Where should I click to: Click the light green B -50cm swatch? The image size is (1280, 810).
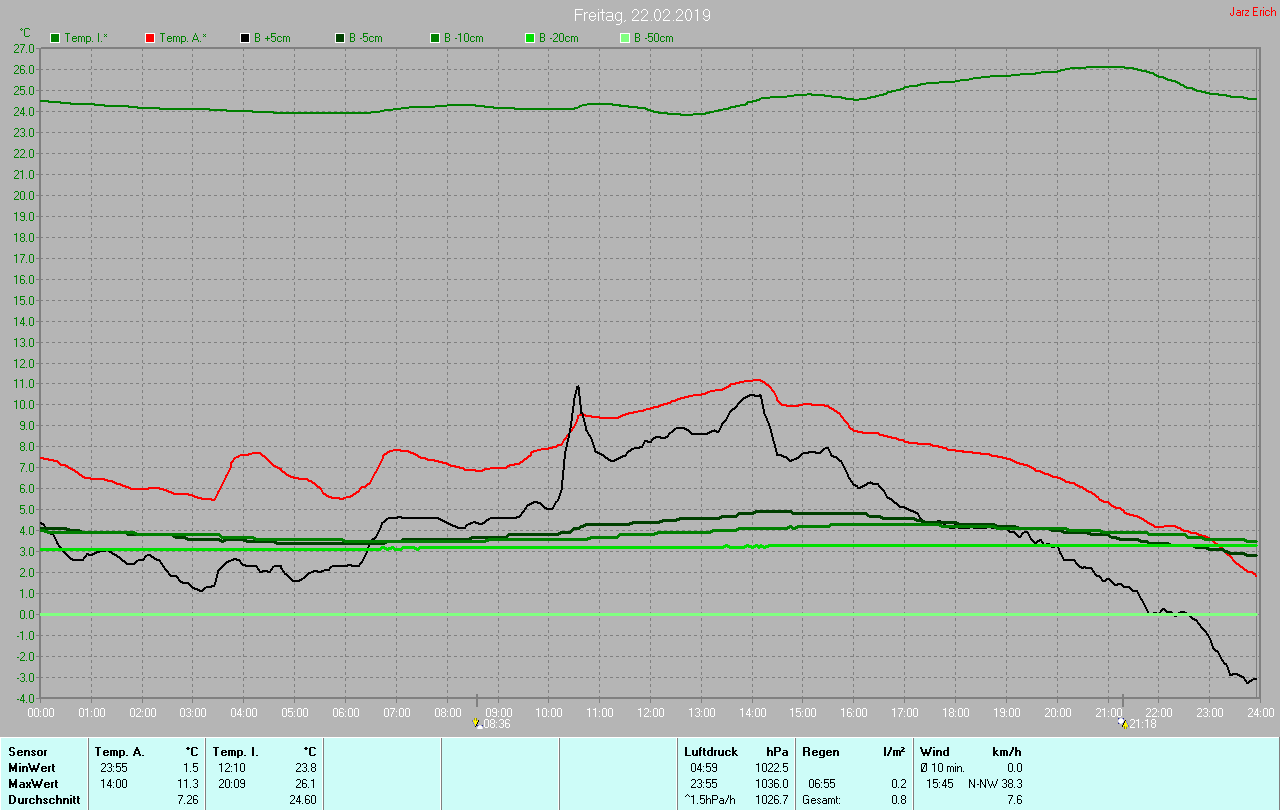point(625,38)
